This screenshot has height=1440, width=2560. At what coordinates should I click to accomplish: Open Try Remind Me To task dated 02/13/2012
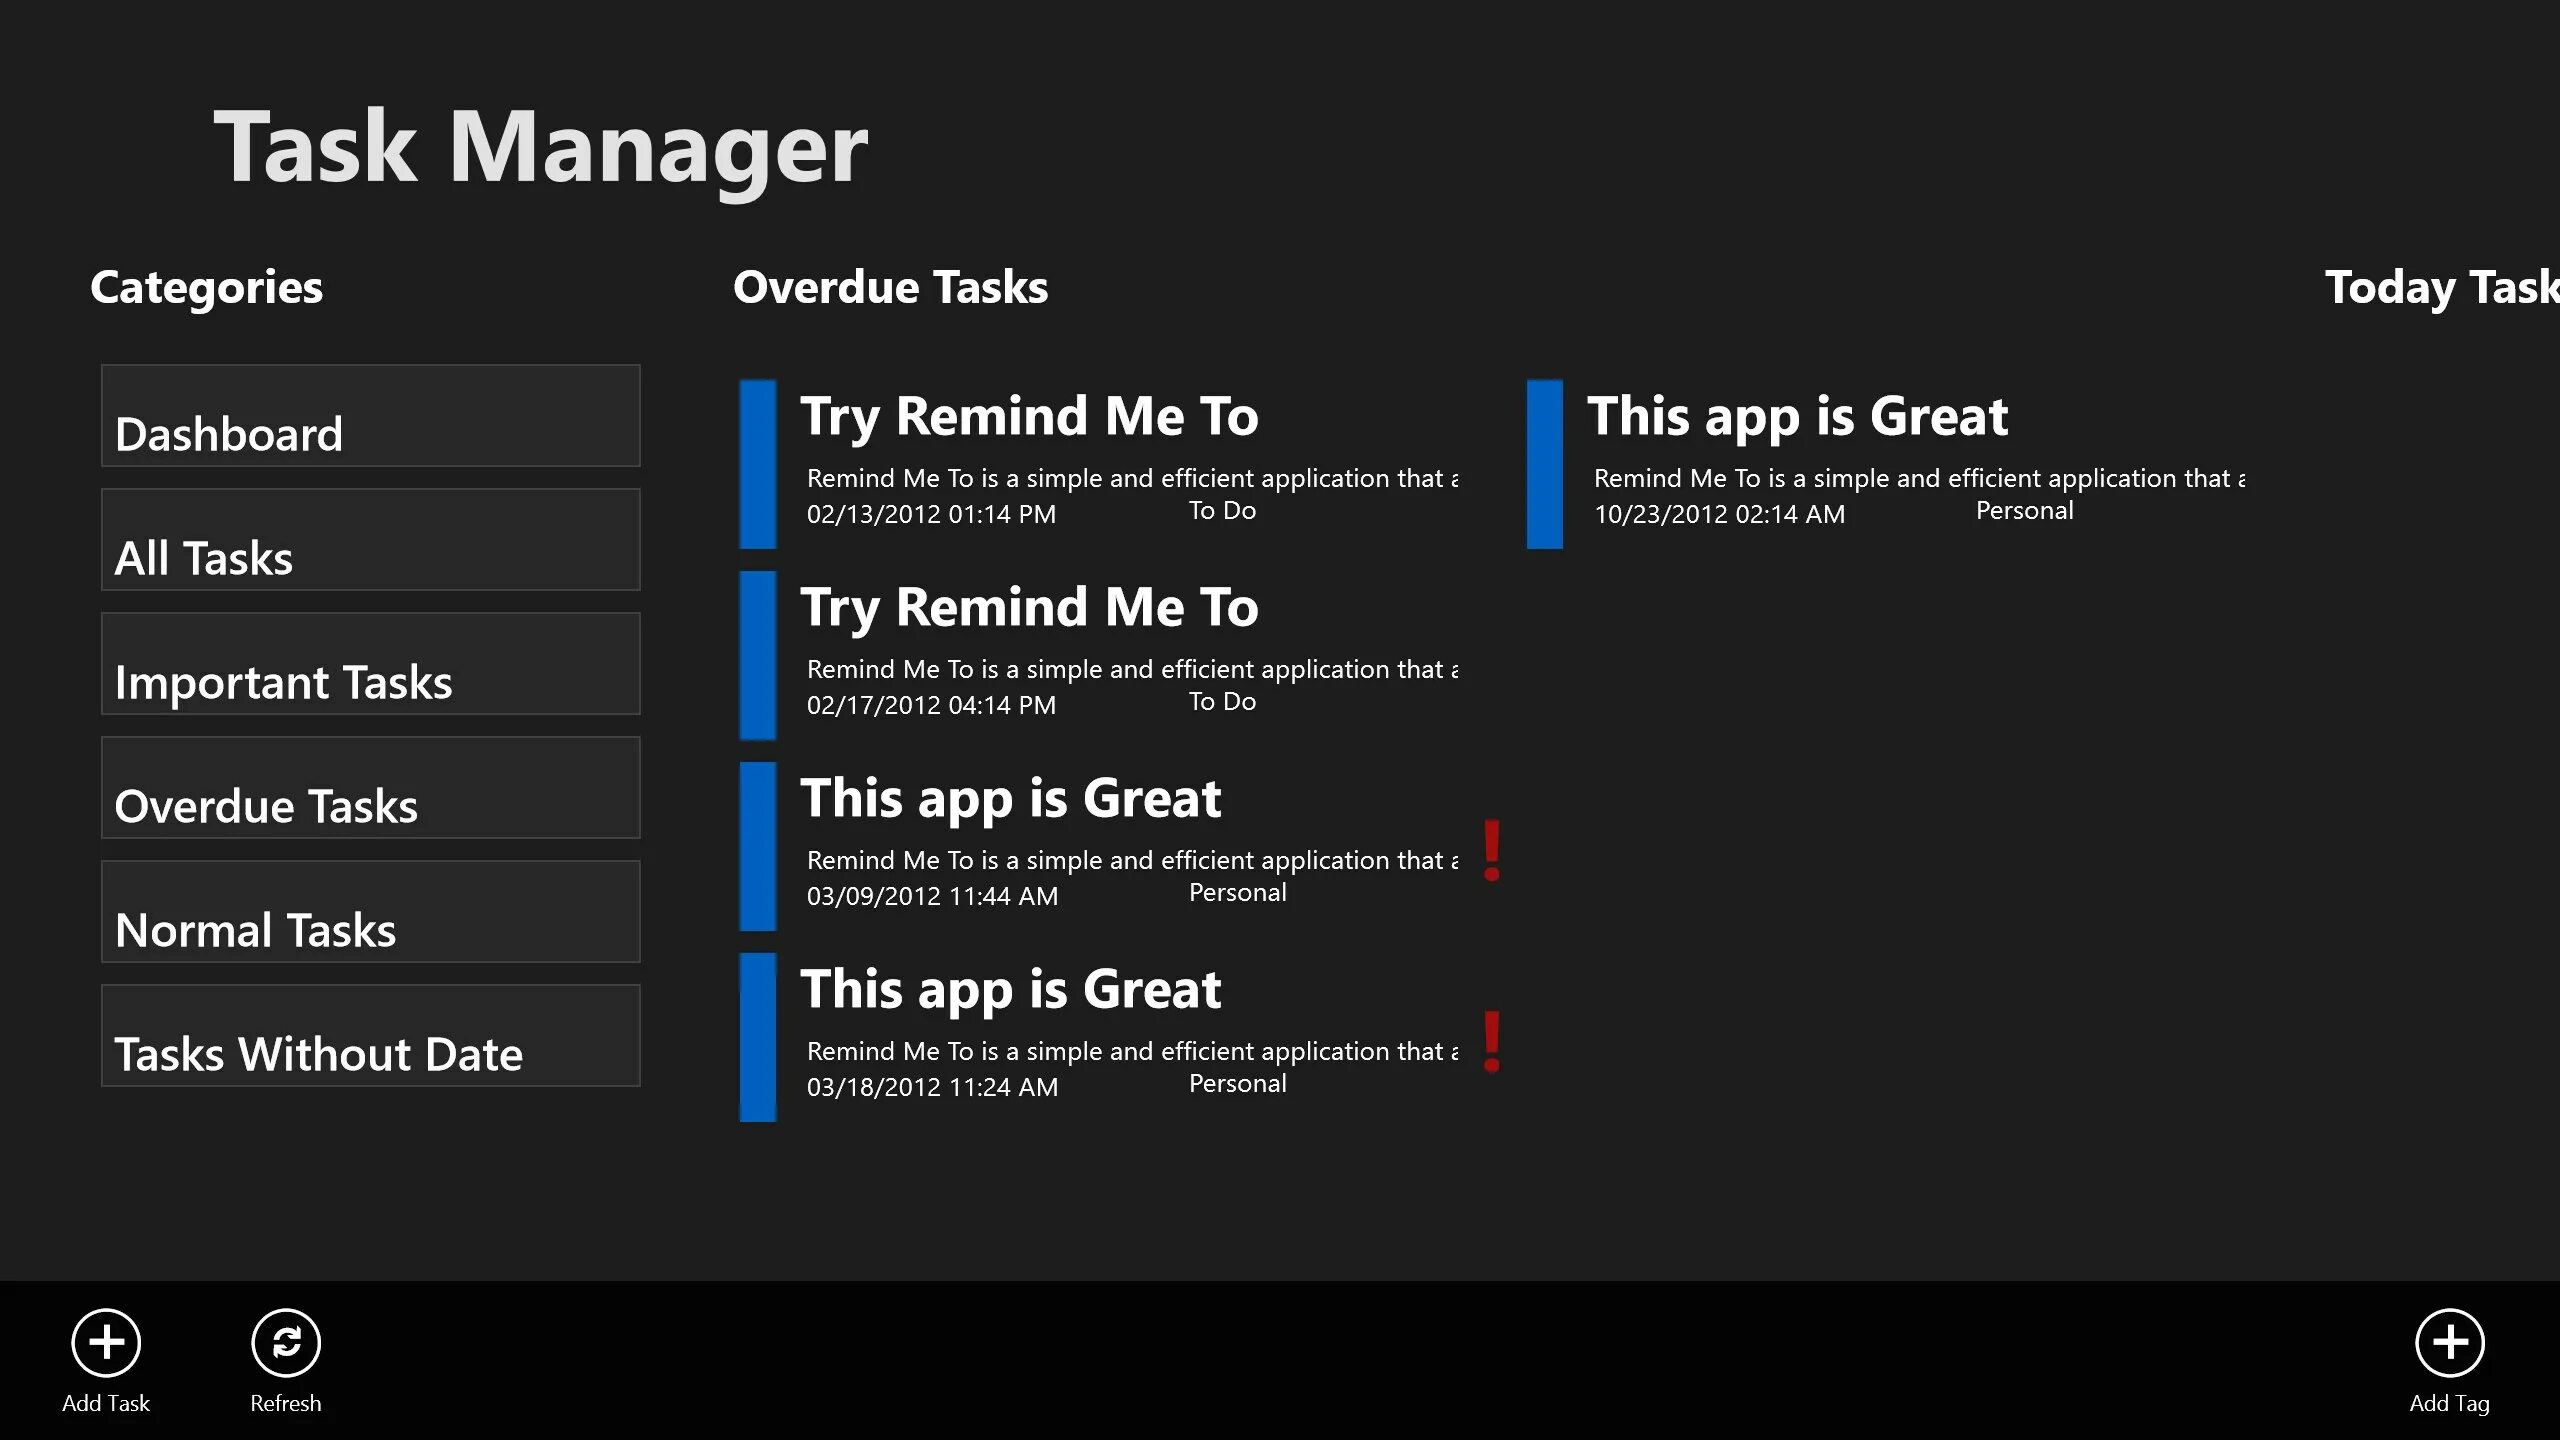coord(1125,454)
